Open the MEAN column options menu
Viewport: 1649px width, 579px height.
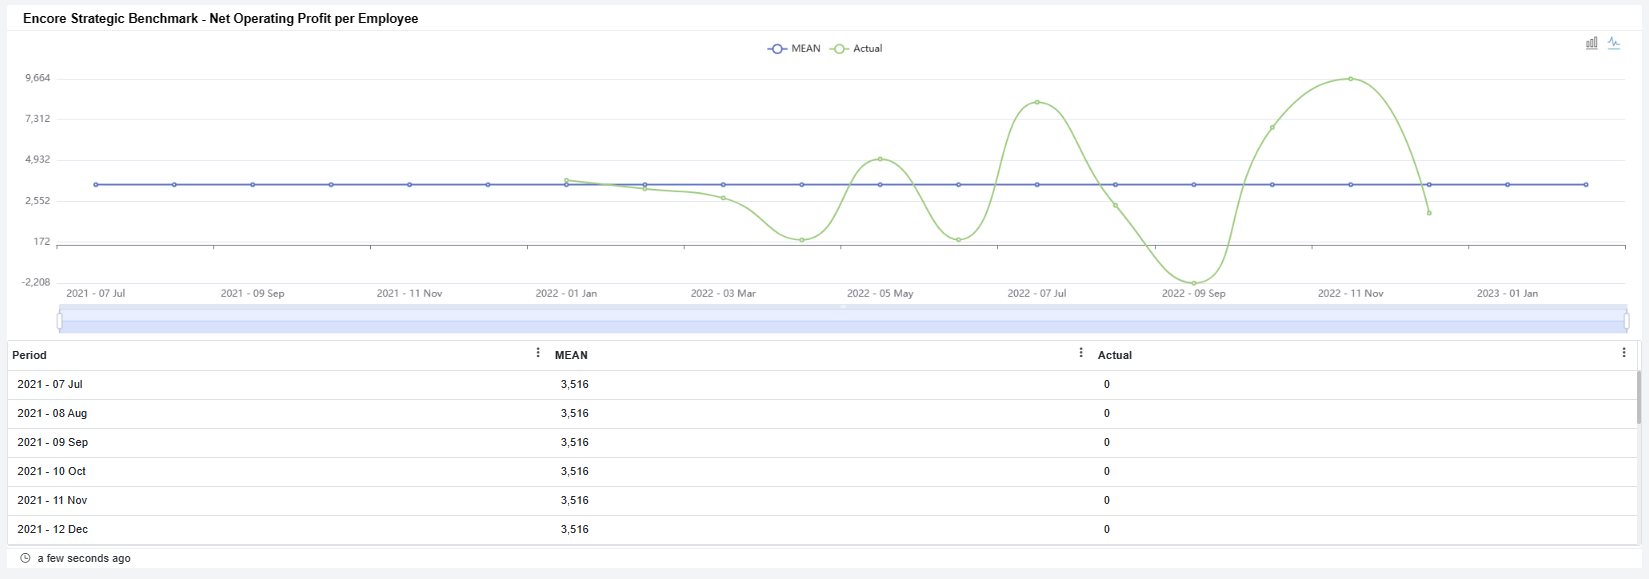[1081, 353]
